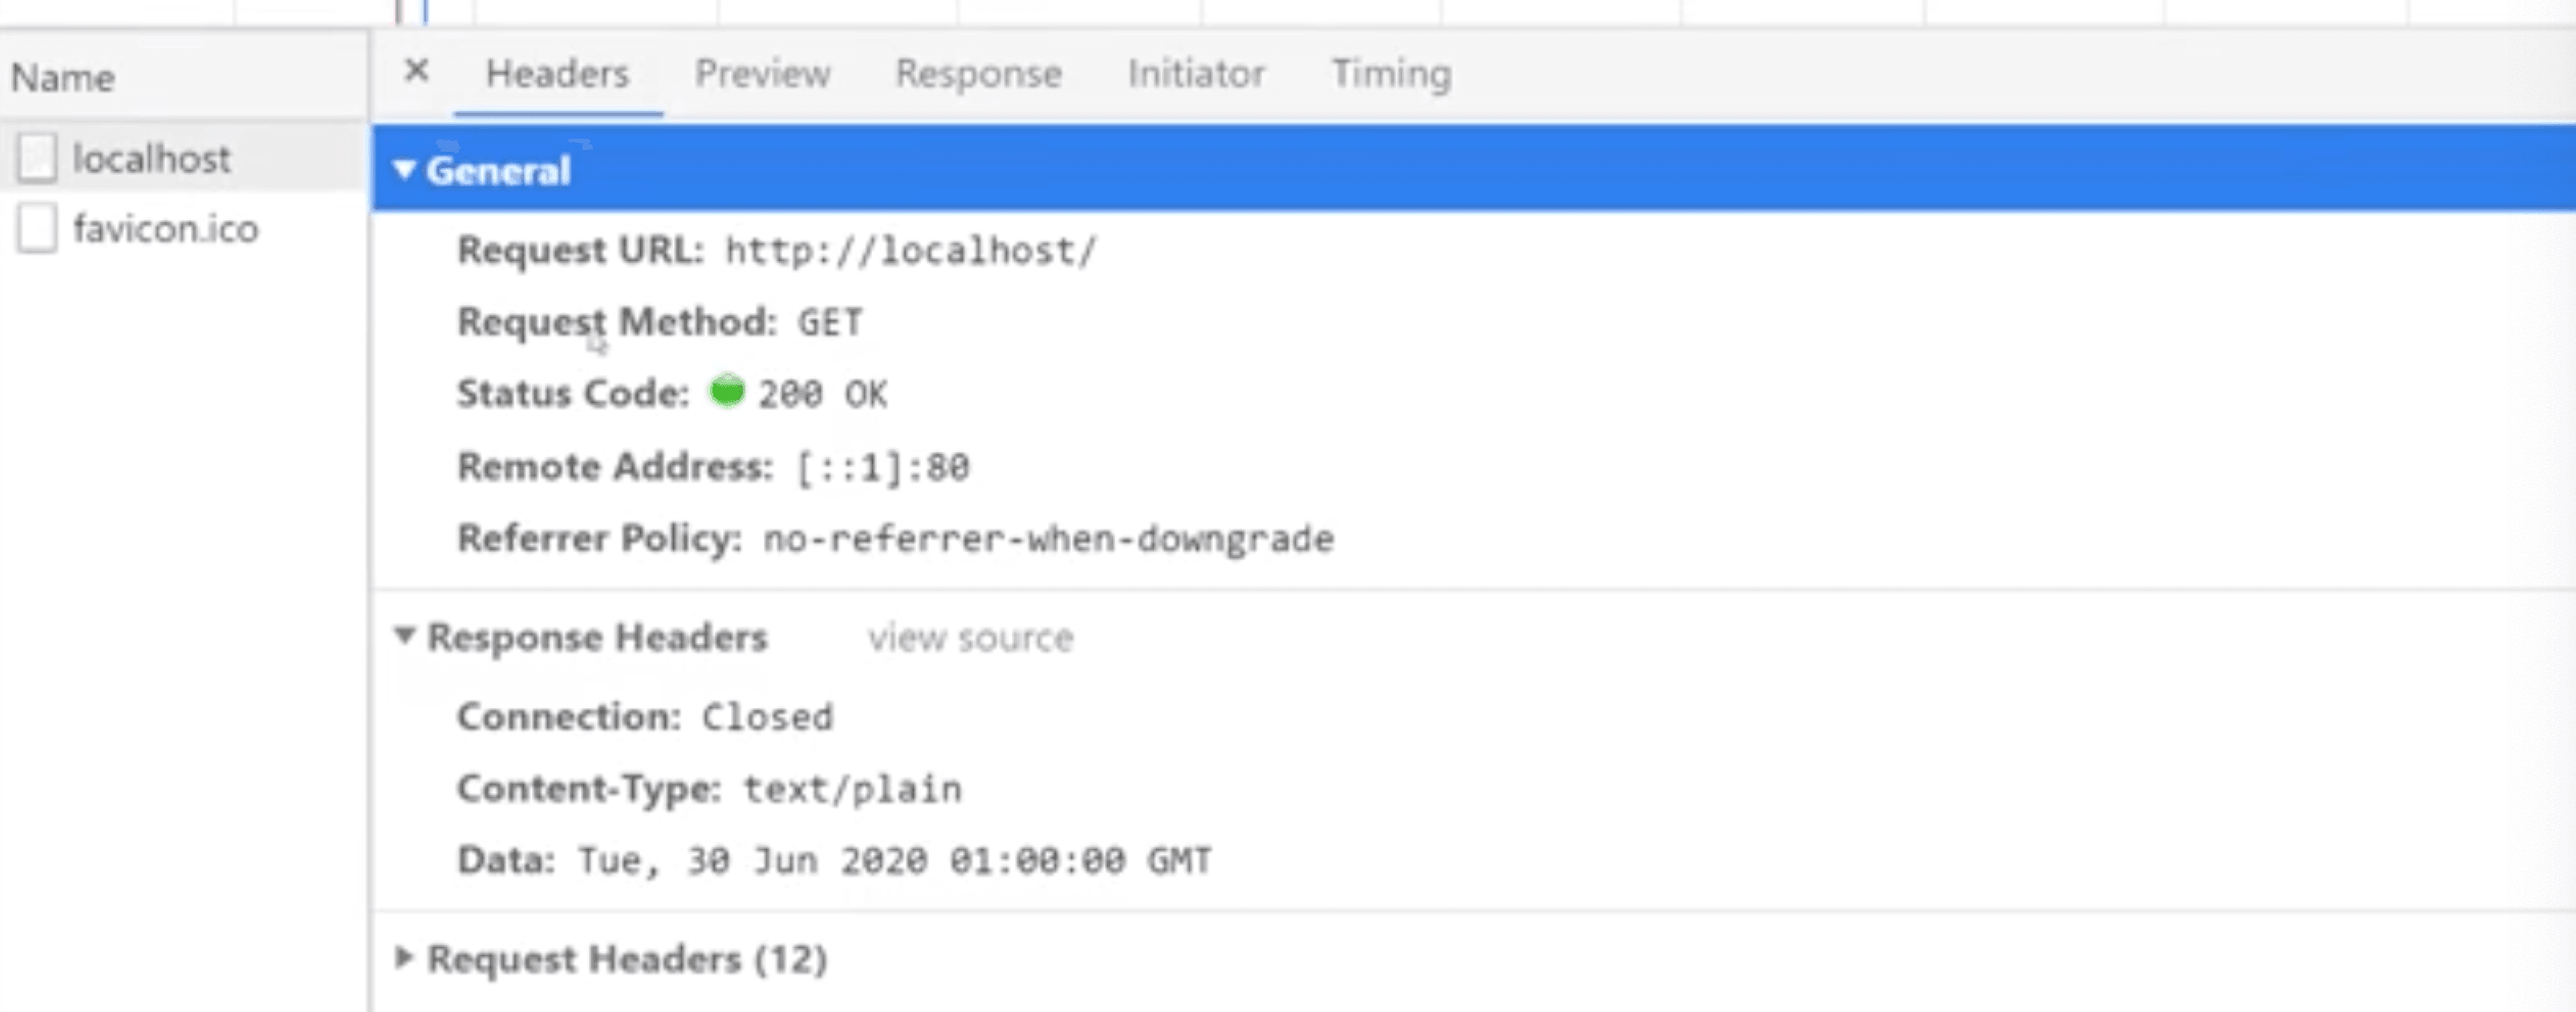The width and height of the screenshot is (2576, 1012).
Task: Select the Headers tab
Action: tap(557, 74)
